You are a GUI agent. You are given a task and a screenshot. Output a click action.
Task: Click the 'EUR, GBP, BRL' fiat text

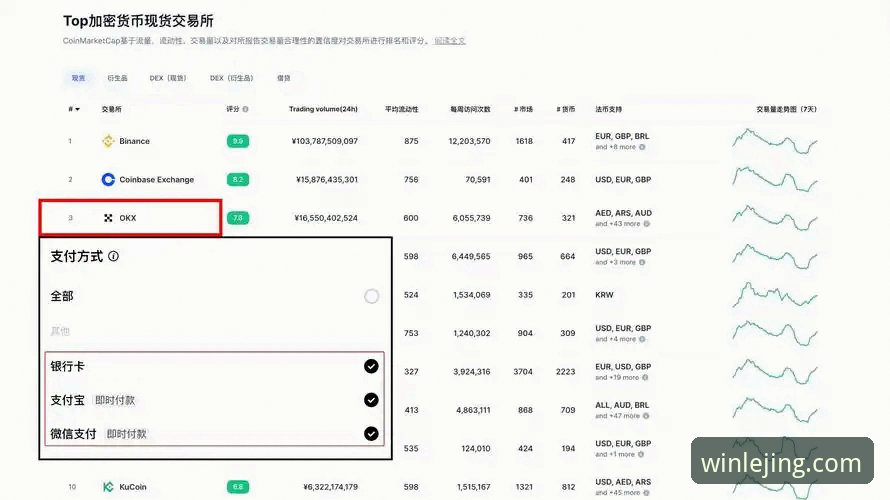622,136
